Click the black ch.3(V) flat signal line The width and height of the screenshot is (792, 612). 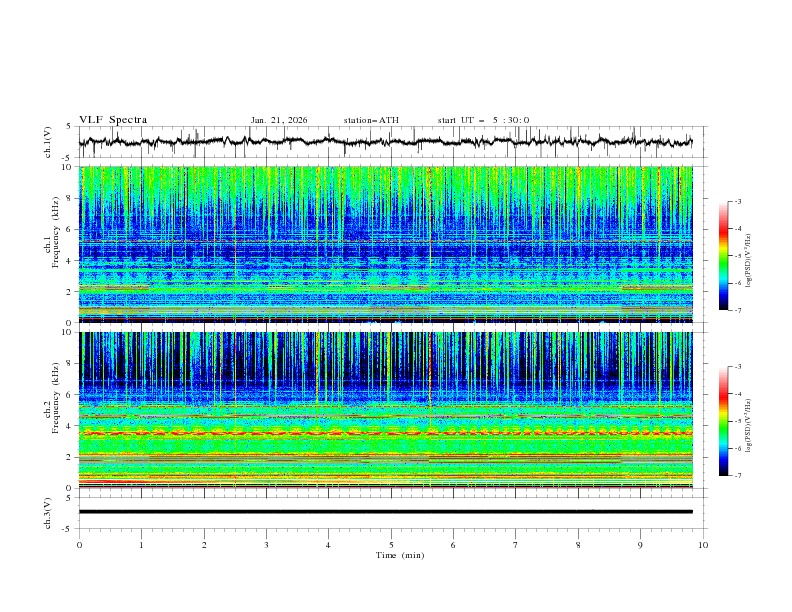386,511
